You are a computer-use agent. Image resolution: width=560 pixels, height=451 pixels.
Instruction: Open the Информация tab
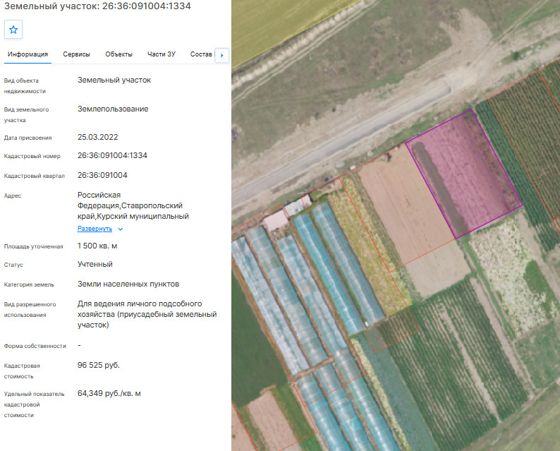point(28,54)
